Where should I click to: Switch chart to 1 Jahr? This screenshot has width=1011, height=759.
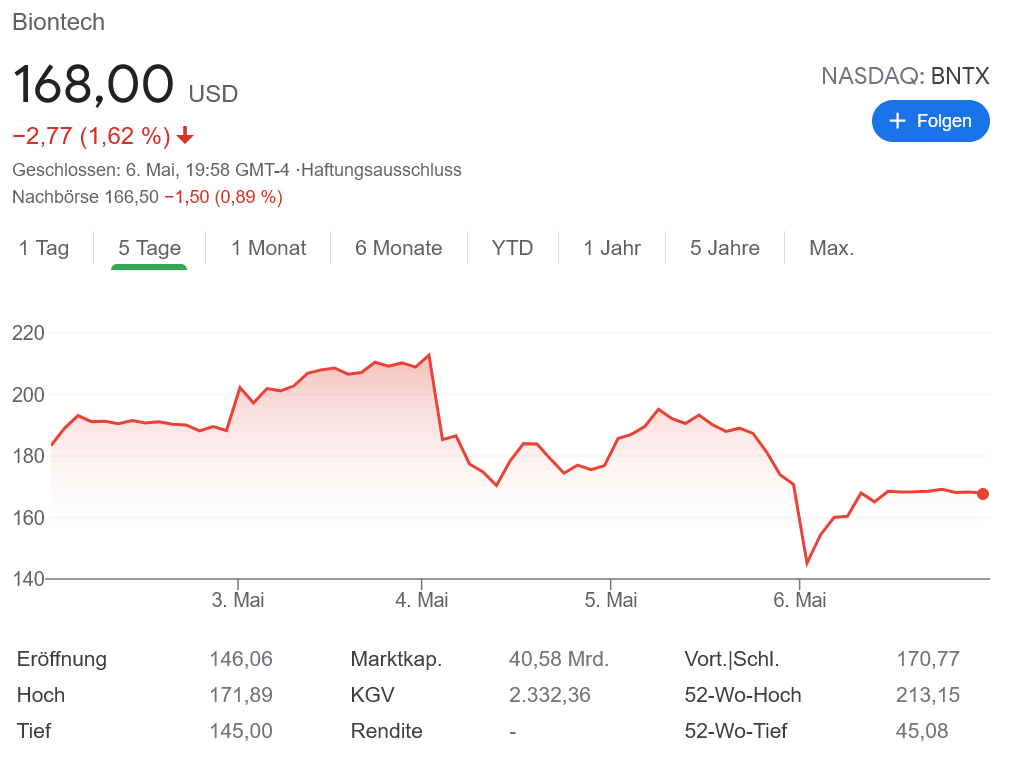point(612,248)
